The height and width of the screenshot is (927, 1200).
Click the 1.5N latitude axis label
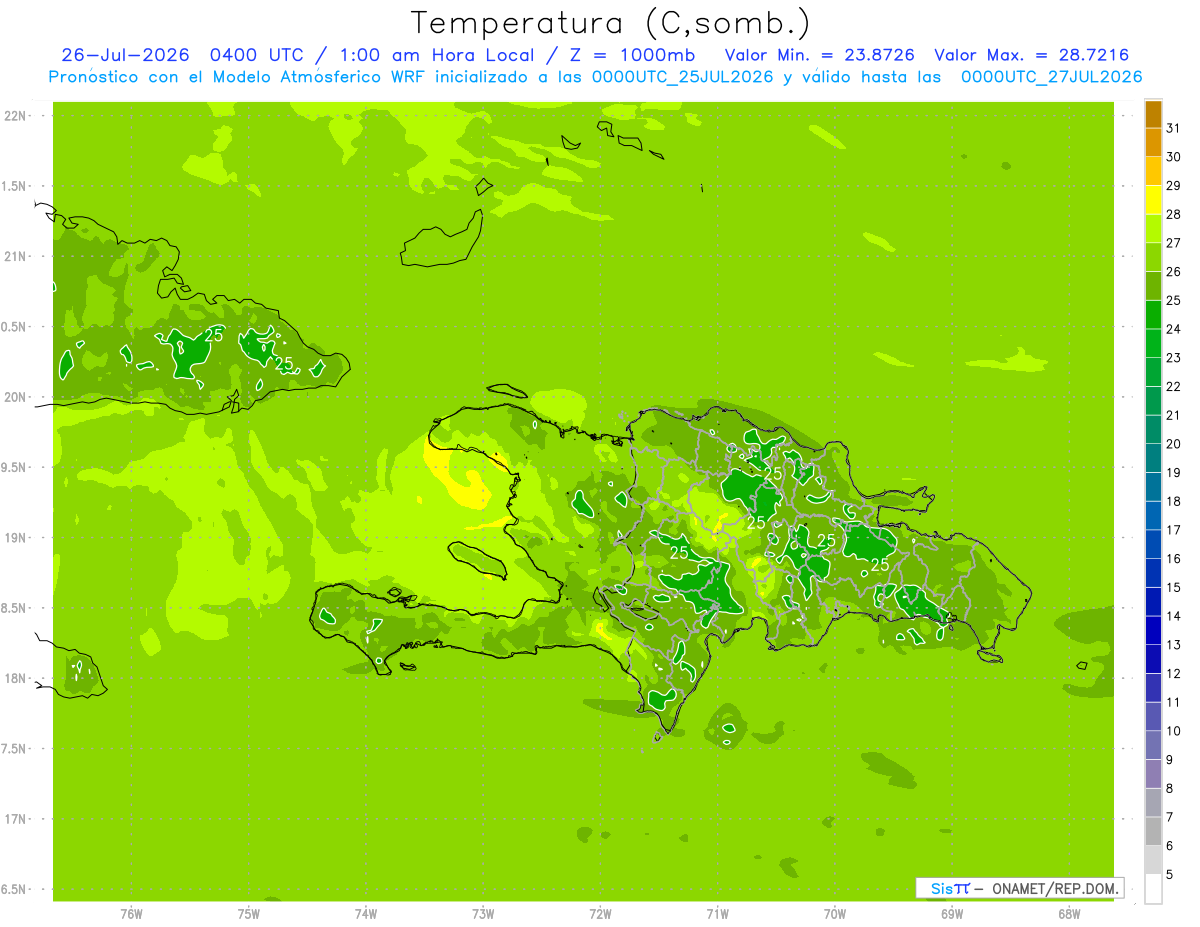tap(14, 186)
